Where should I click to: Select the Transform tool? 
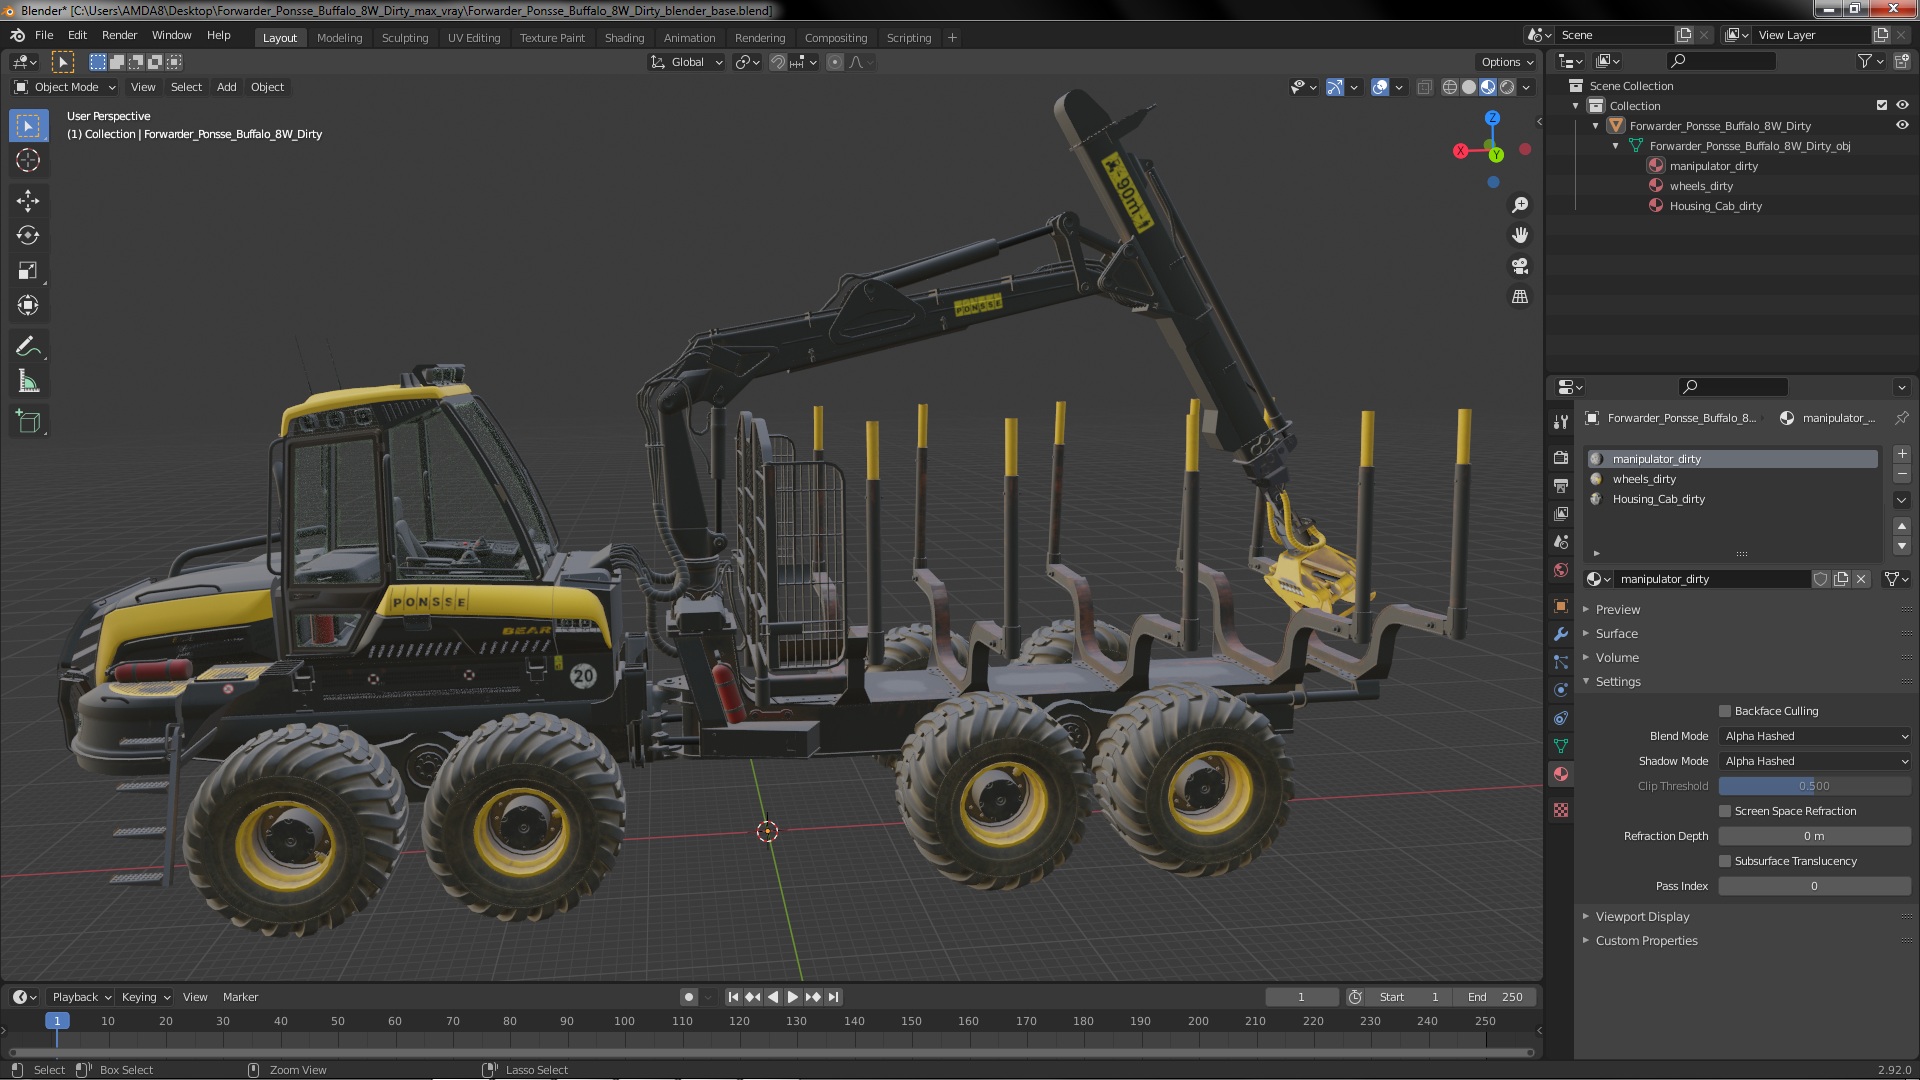click(28, 306)
